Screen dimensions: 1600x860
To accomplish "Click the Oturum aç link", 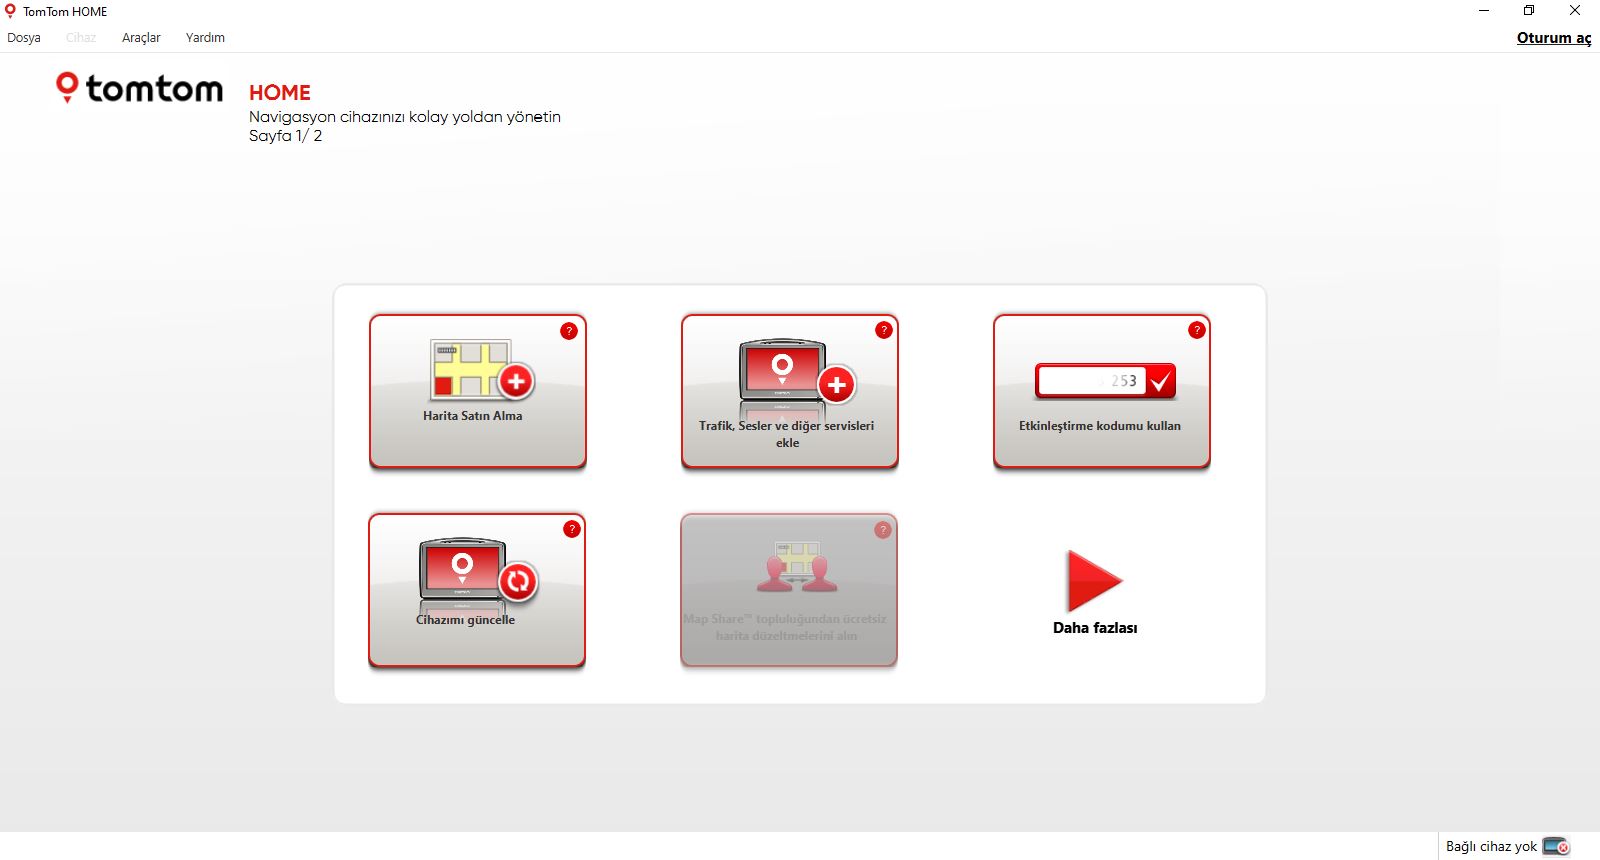I will tap(1554, 38).
